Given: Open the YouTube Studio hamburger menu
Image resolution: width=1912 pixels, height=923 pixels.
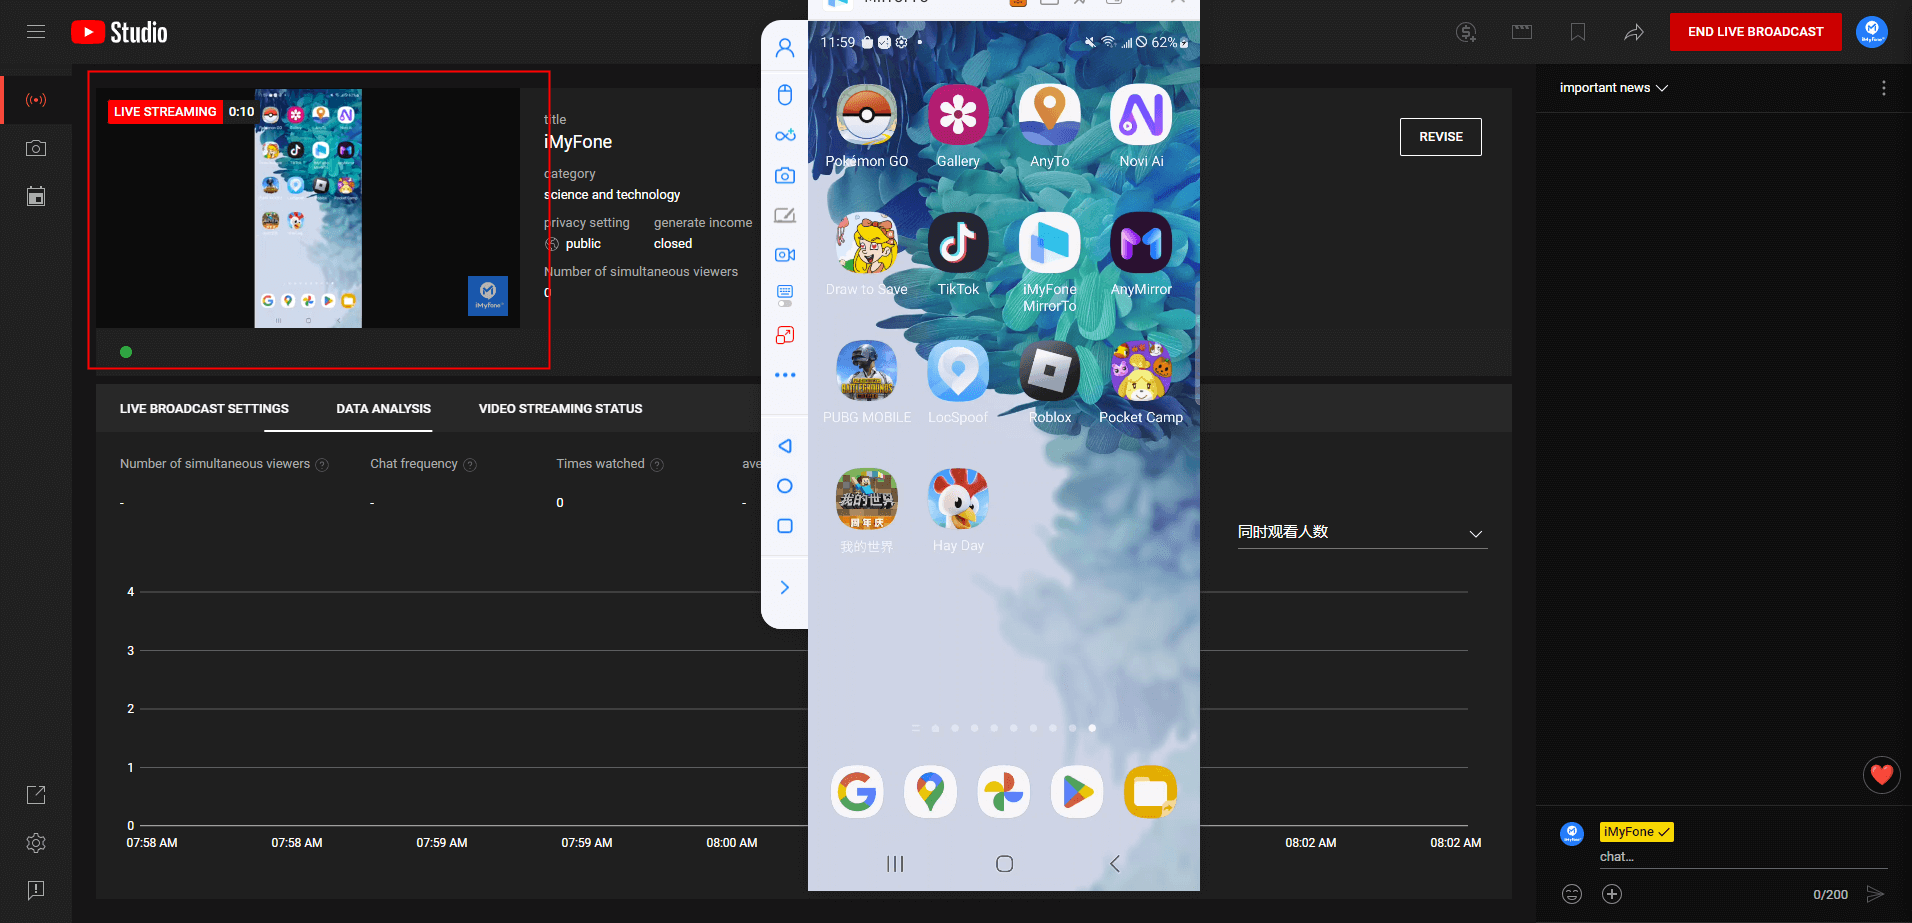Looking at the screenshot, I should click(x=36, y=32).
